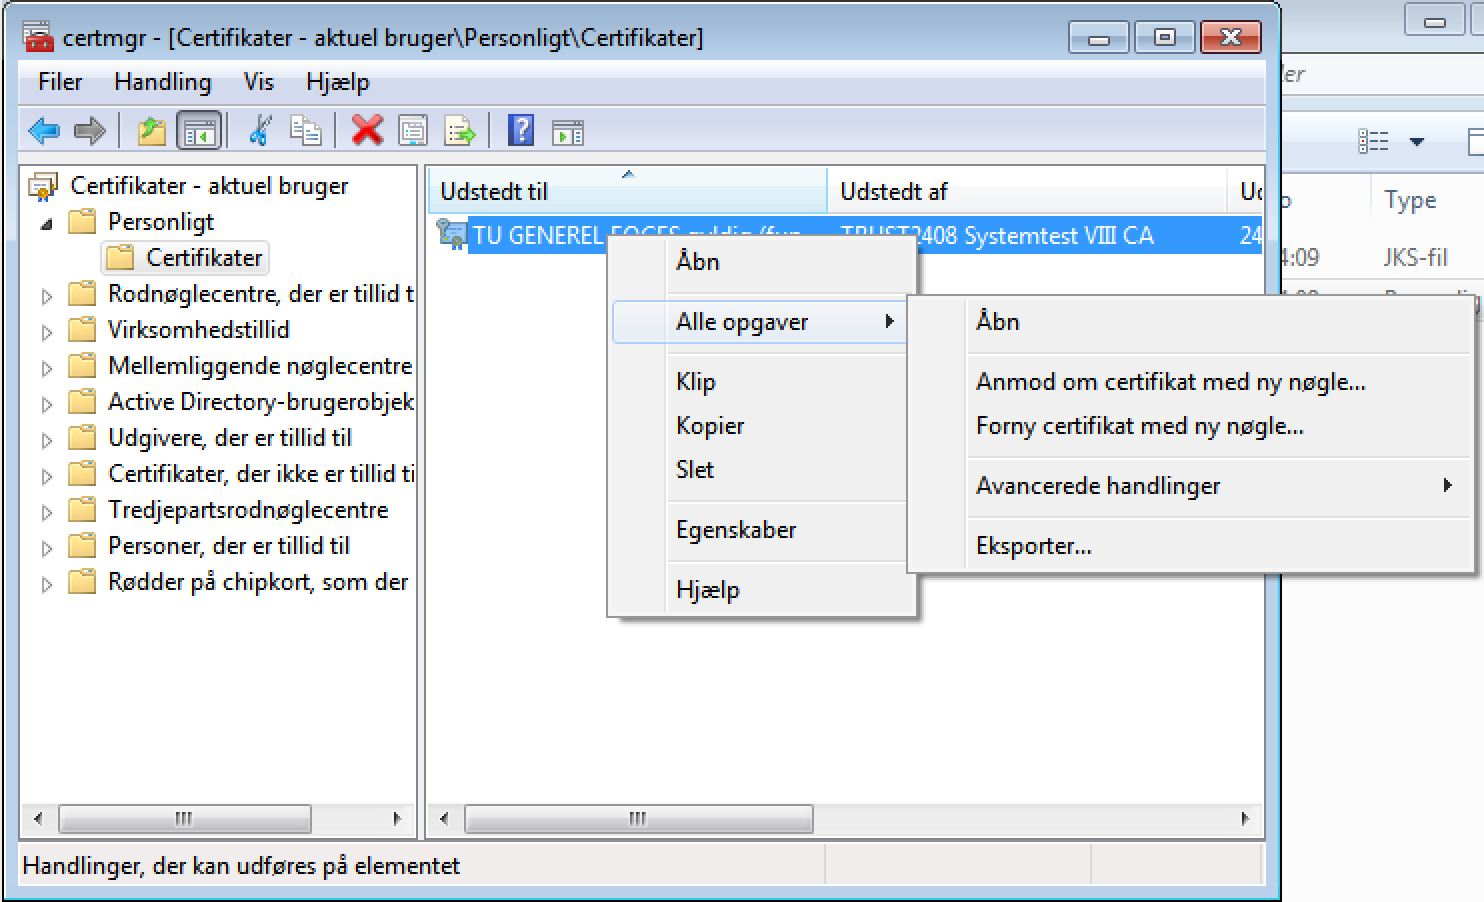Click the Copy icon in toolbar
The image size is (1484, 902).
point(305,131)
